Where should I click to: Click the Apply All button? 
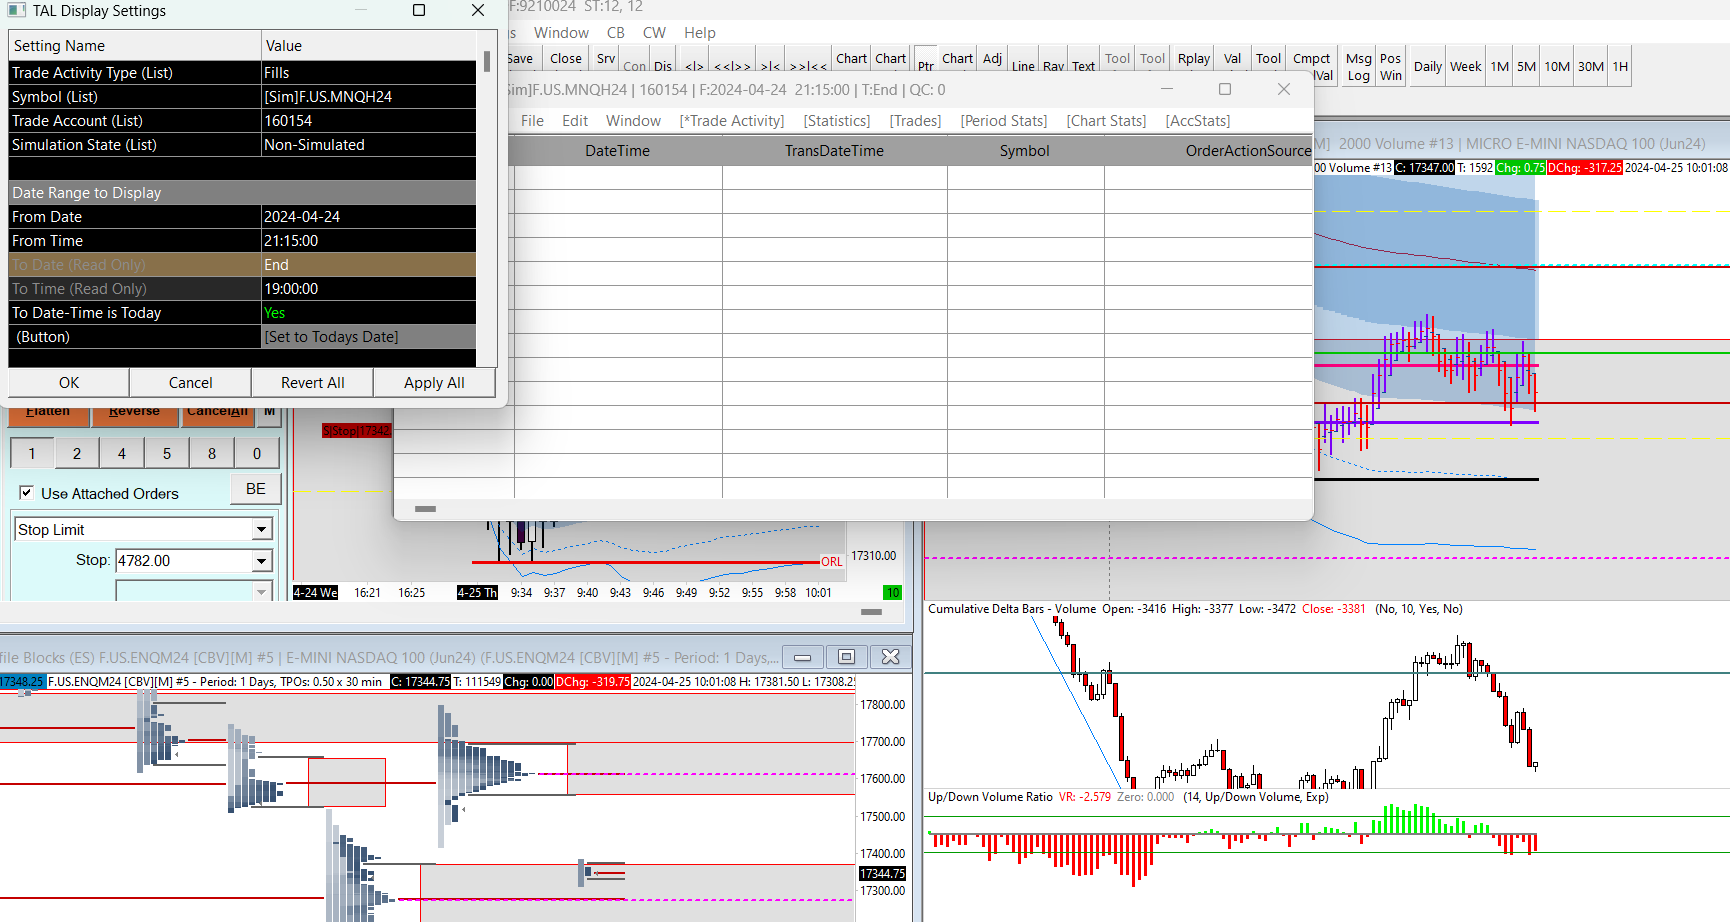click(x=434, y=383)
